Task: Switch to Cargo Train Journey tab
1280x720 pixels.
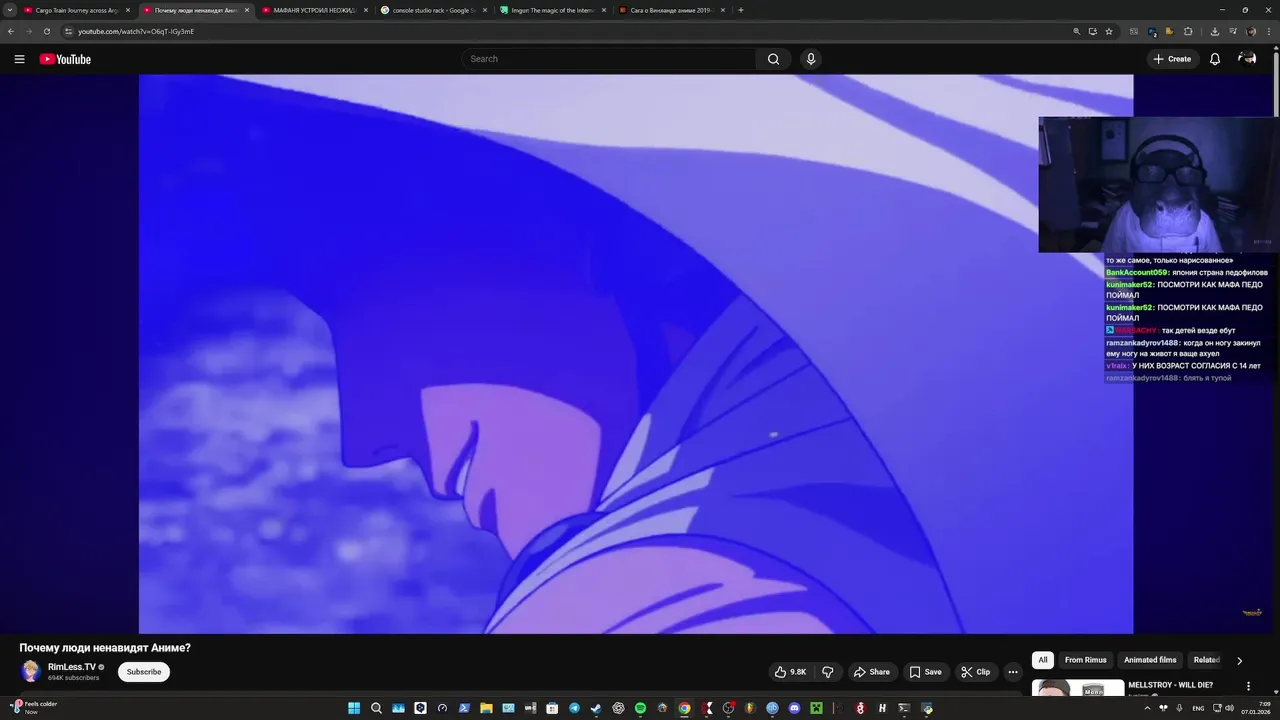Action: pyautogui.click(x=77, y=10)
